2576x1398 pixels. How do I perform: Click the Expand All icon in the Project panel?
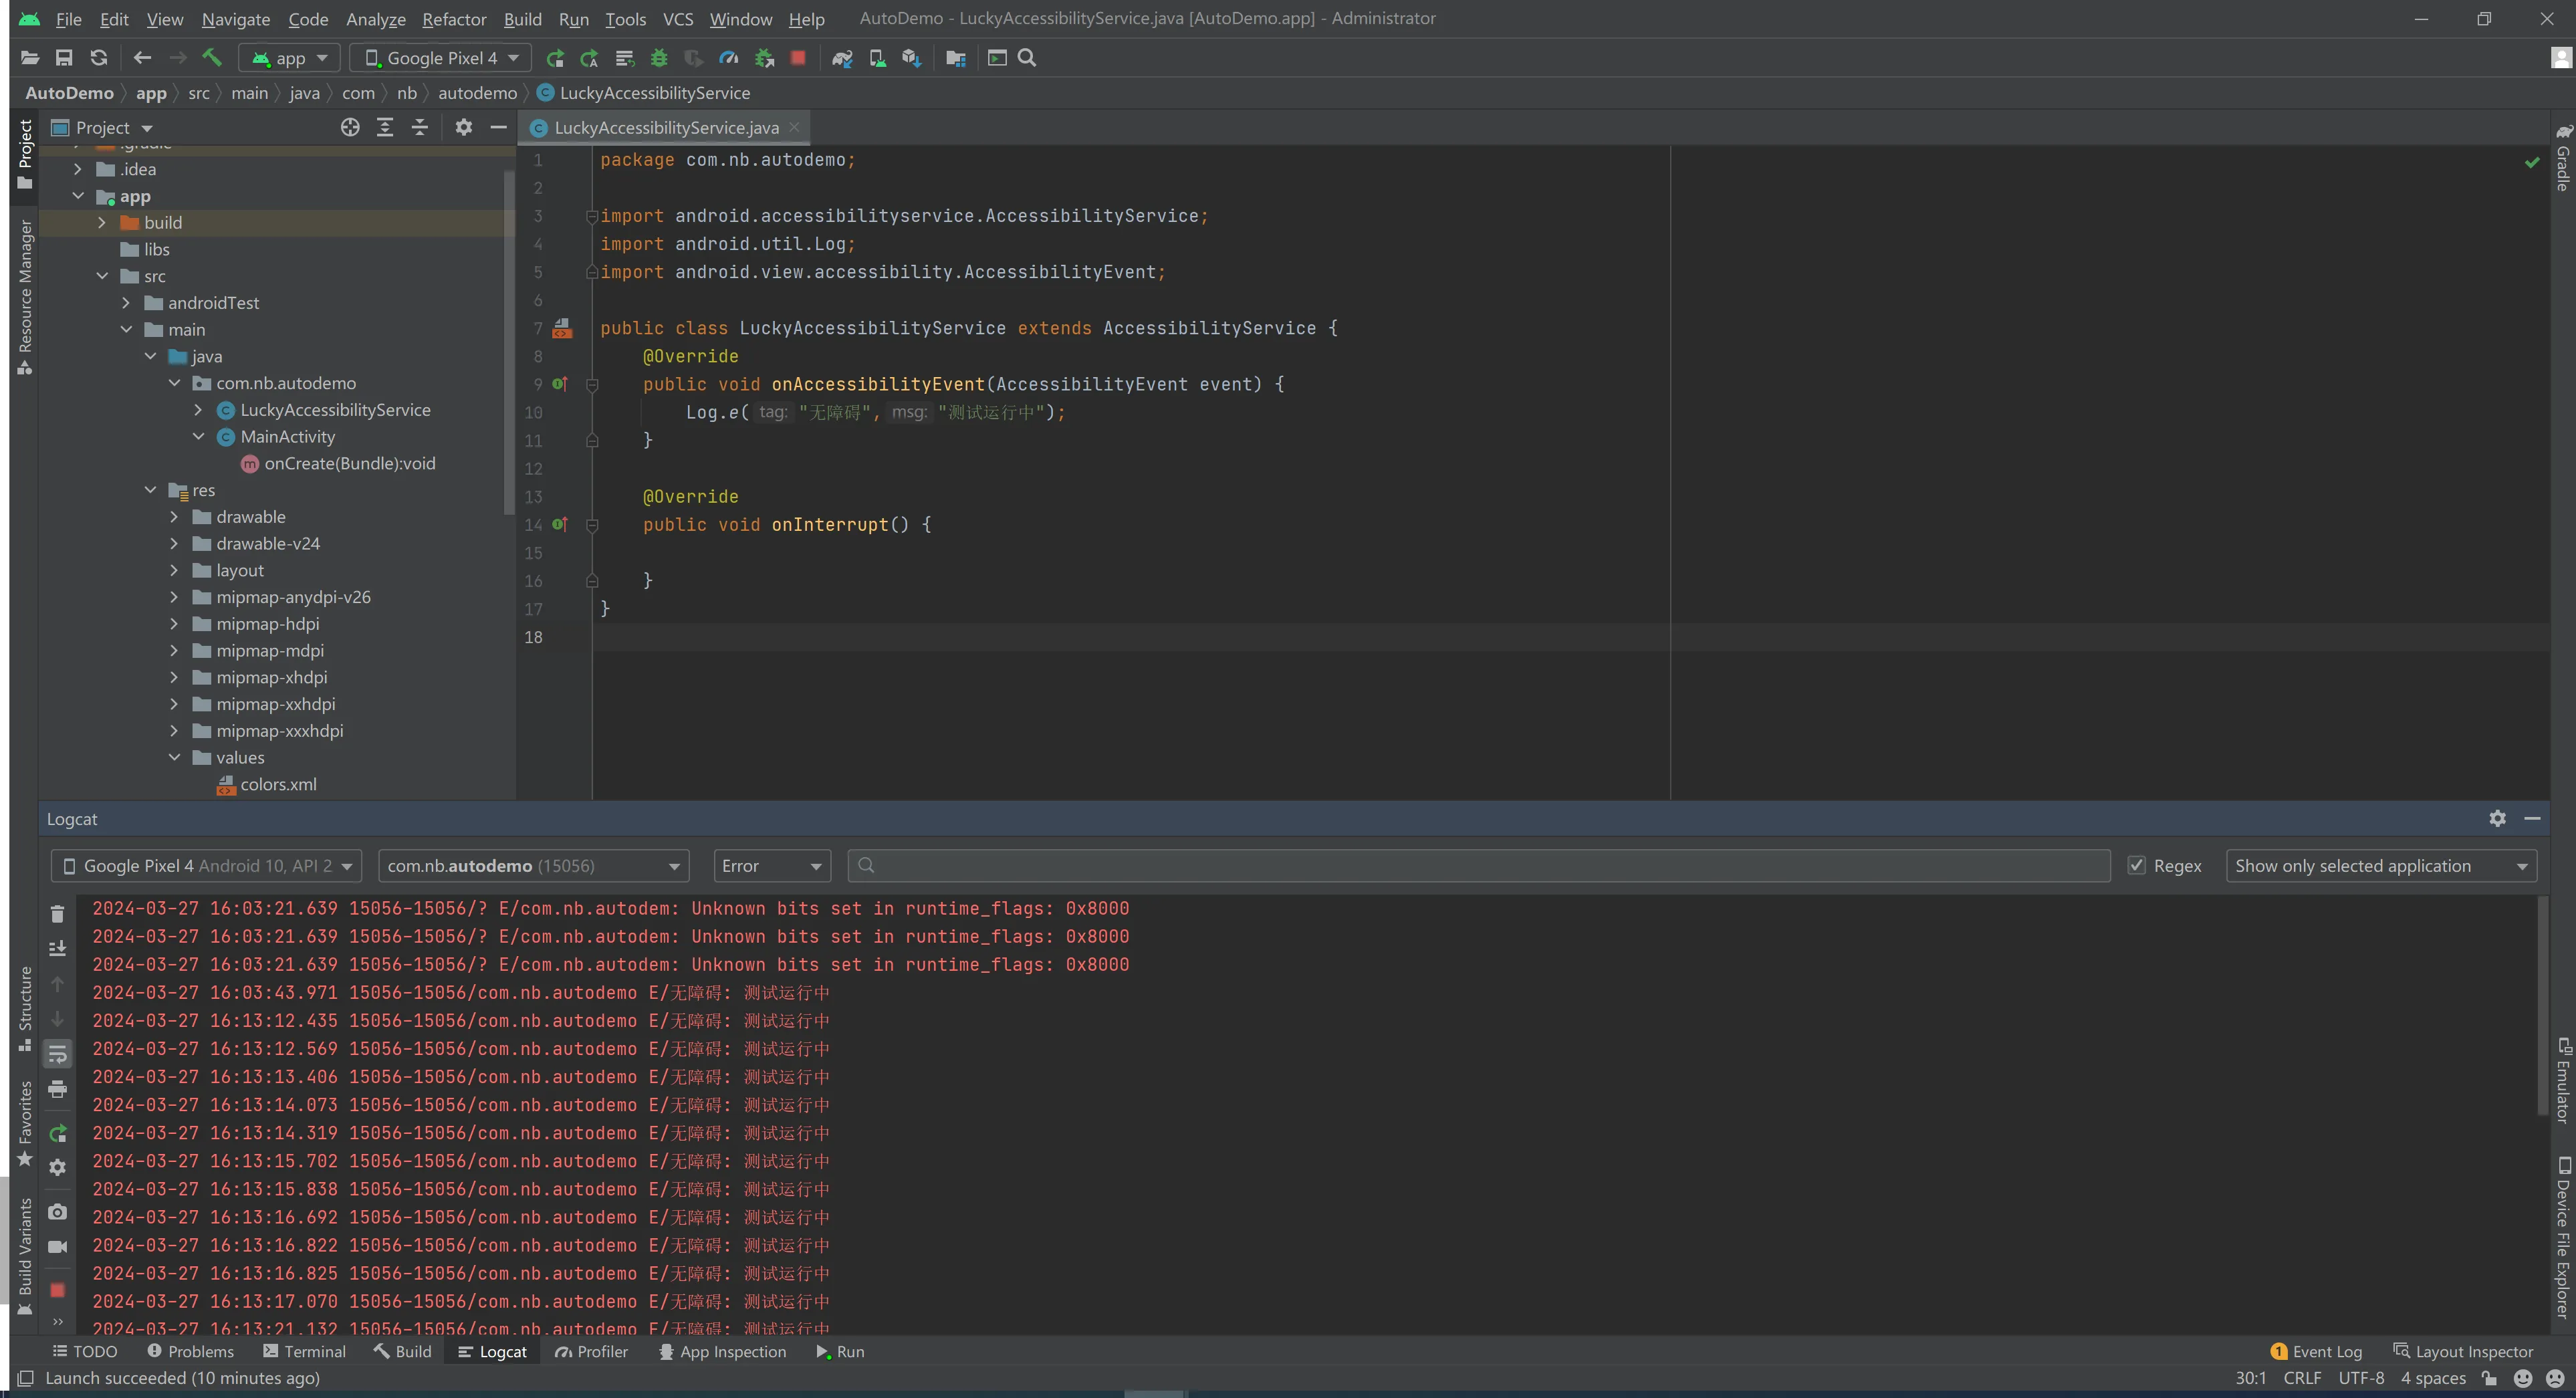385,127
